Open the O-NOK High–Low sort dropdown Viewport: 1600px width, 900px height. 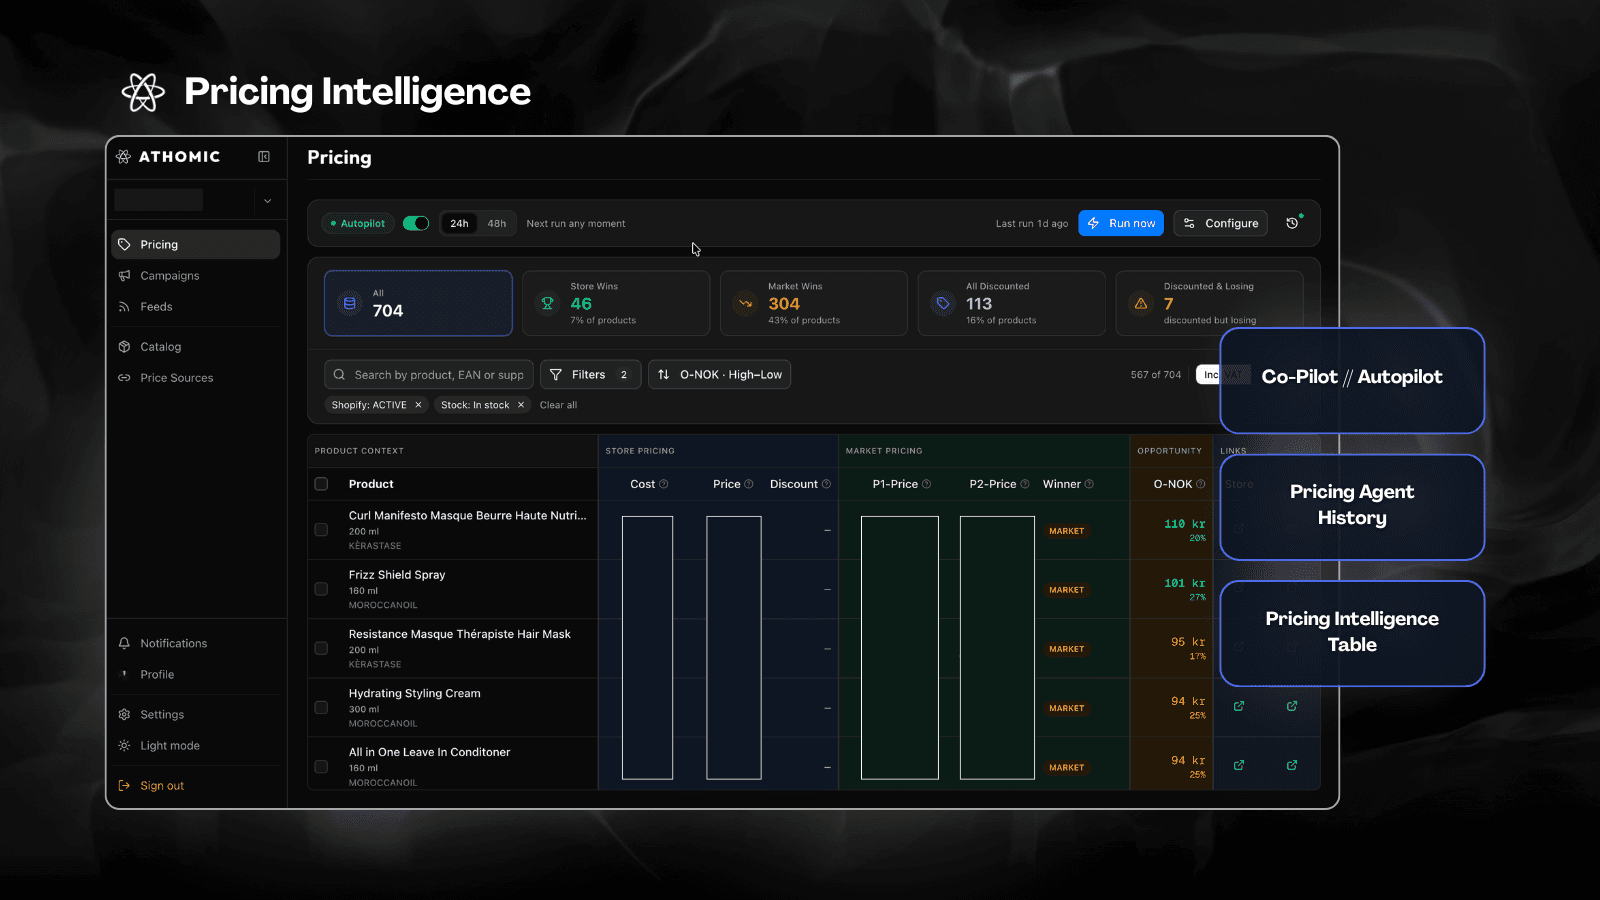click(720, 375)
